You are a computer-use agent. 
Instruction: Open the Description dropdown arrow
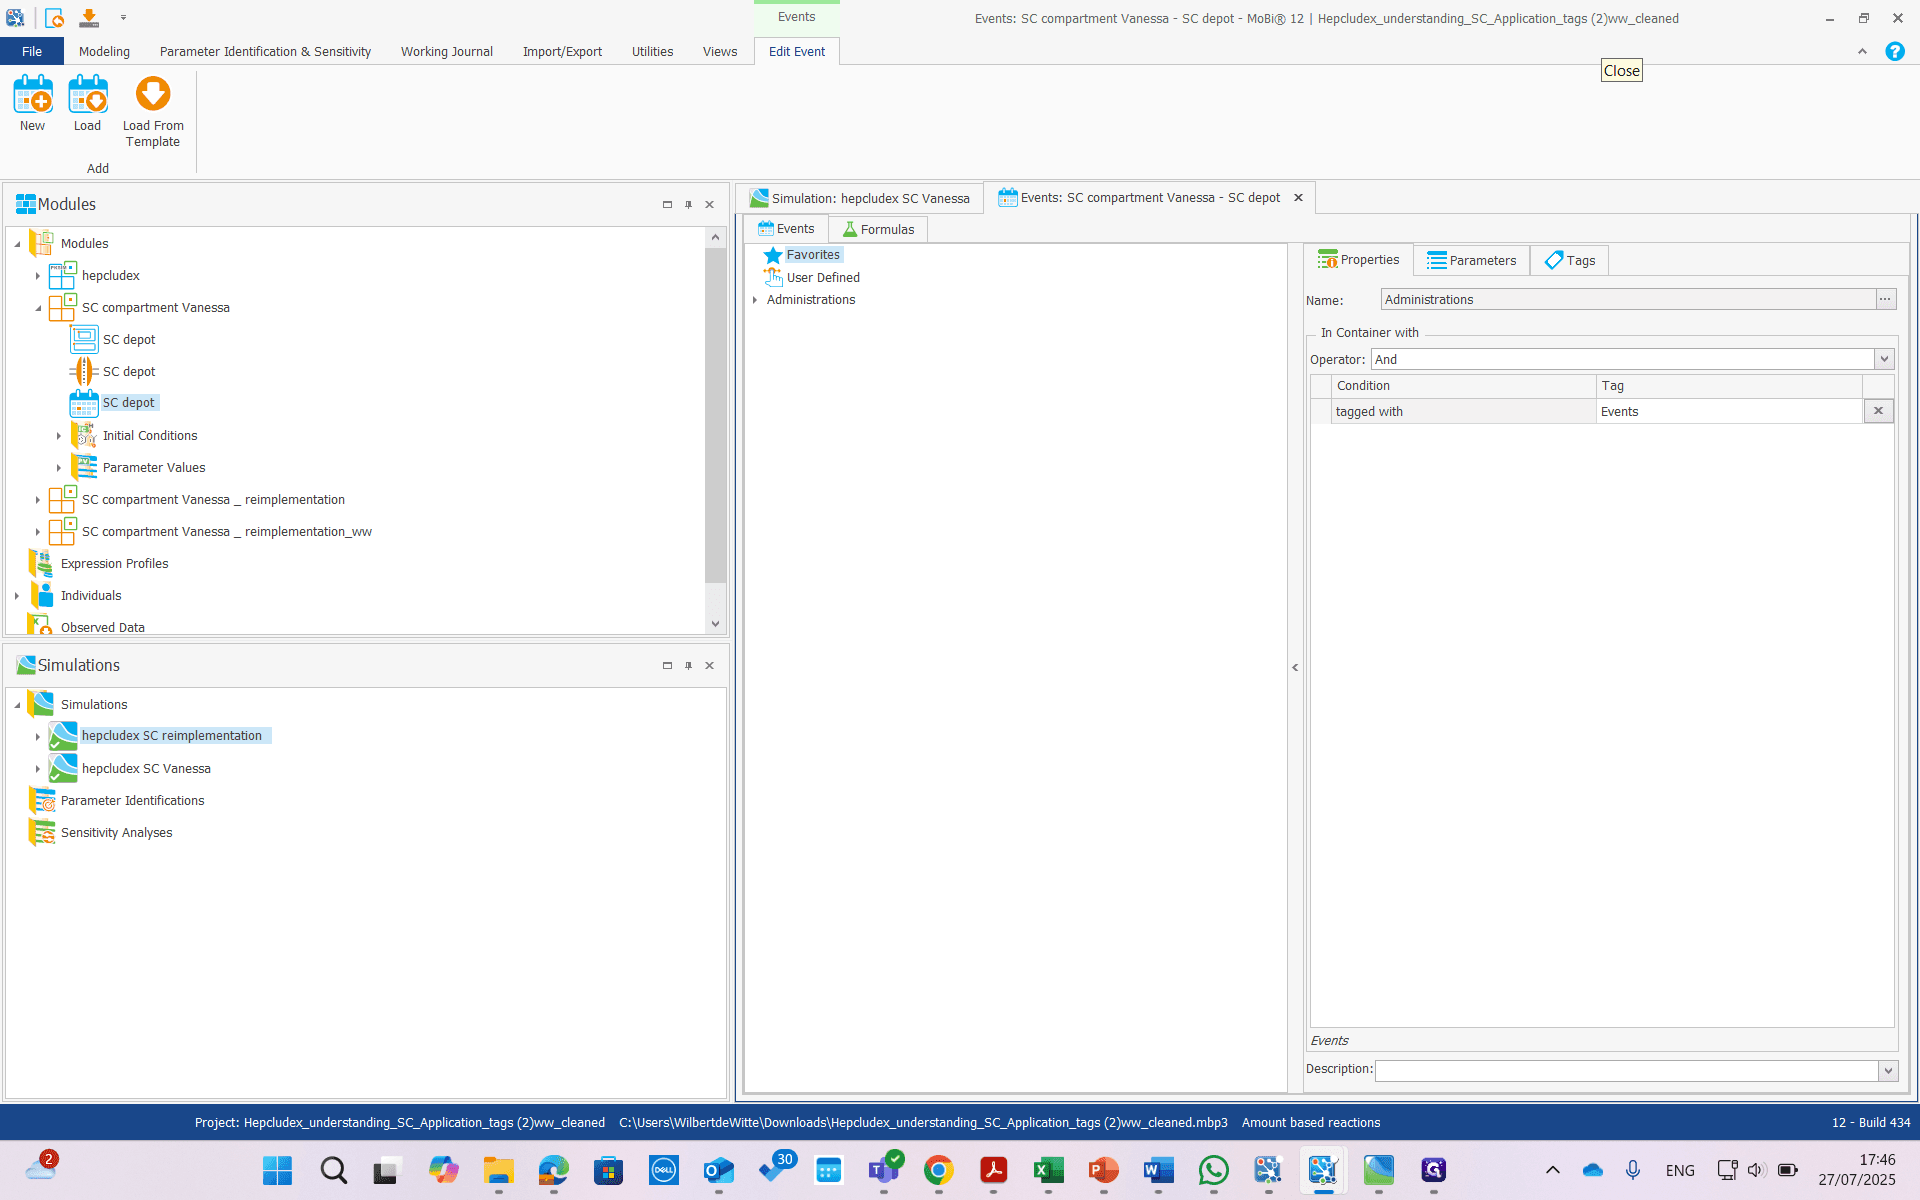coord(1888,1070)
